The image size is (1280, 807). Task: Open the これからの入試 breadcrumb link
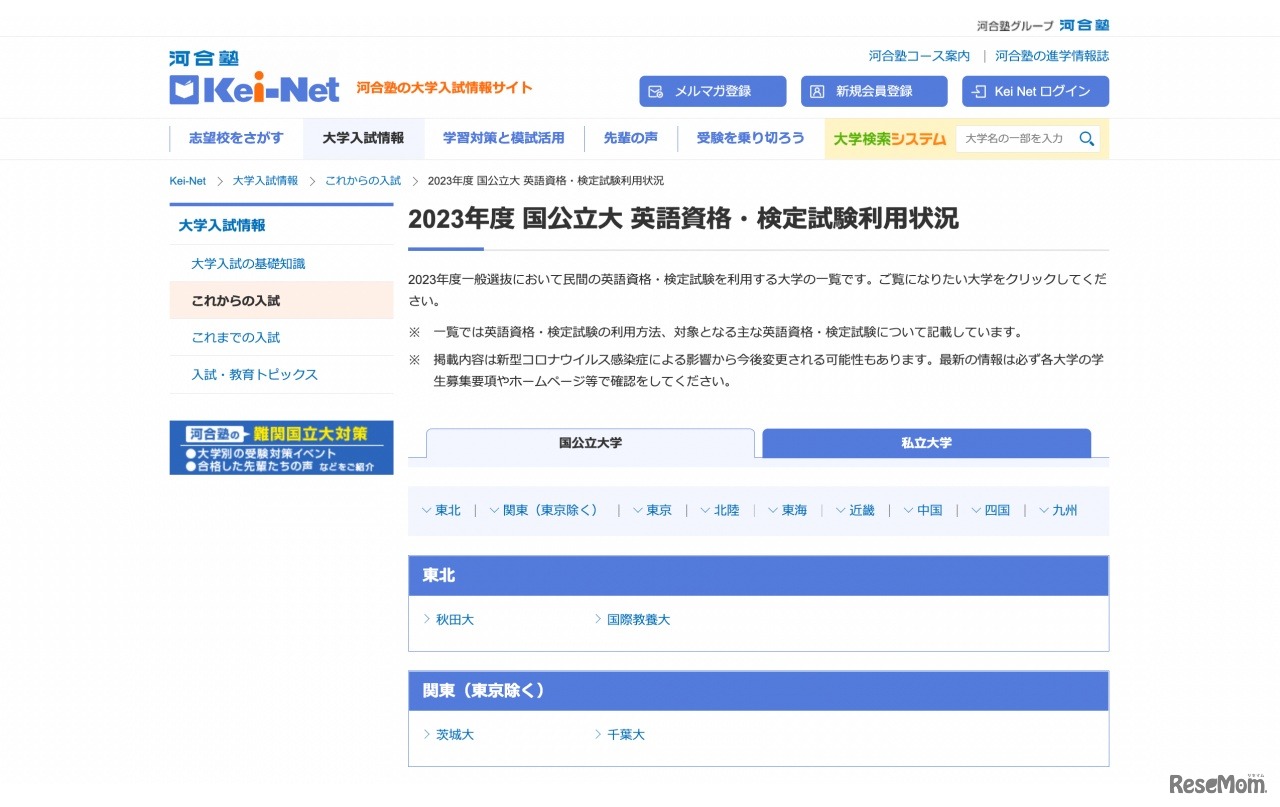pyautogui.click(x=363, y=181)
